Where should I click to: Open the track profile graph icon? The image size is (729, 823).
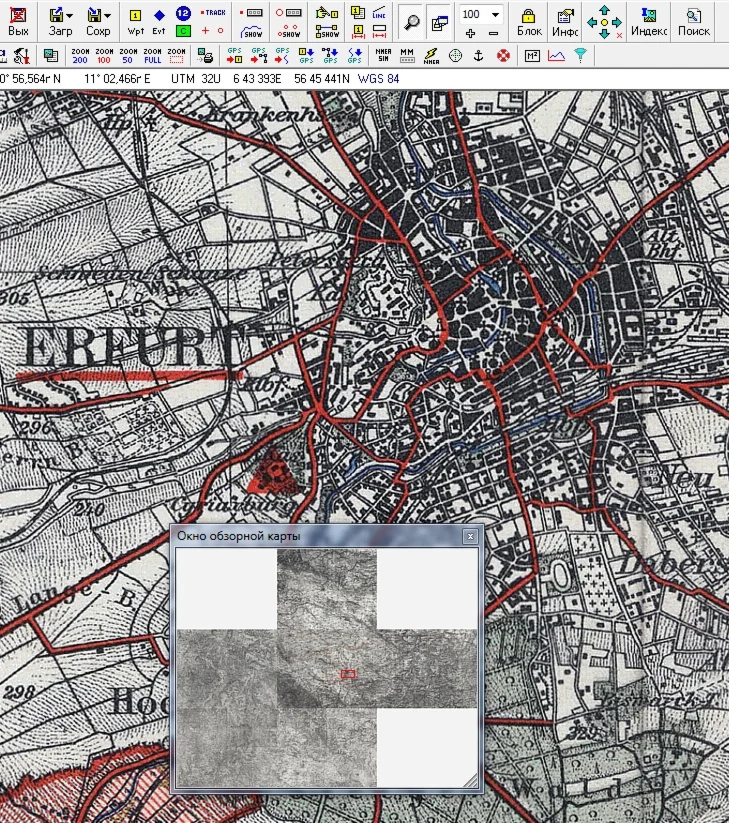coord(556,55)
